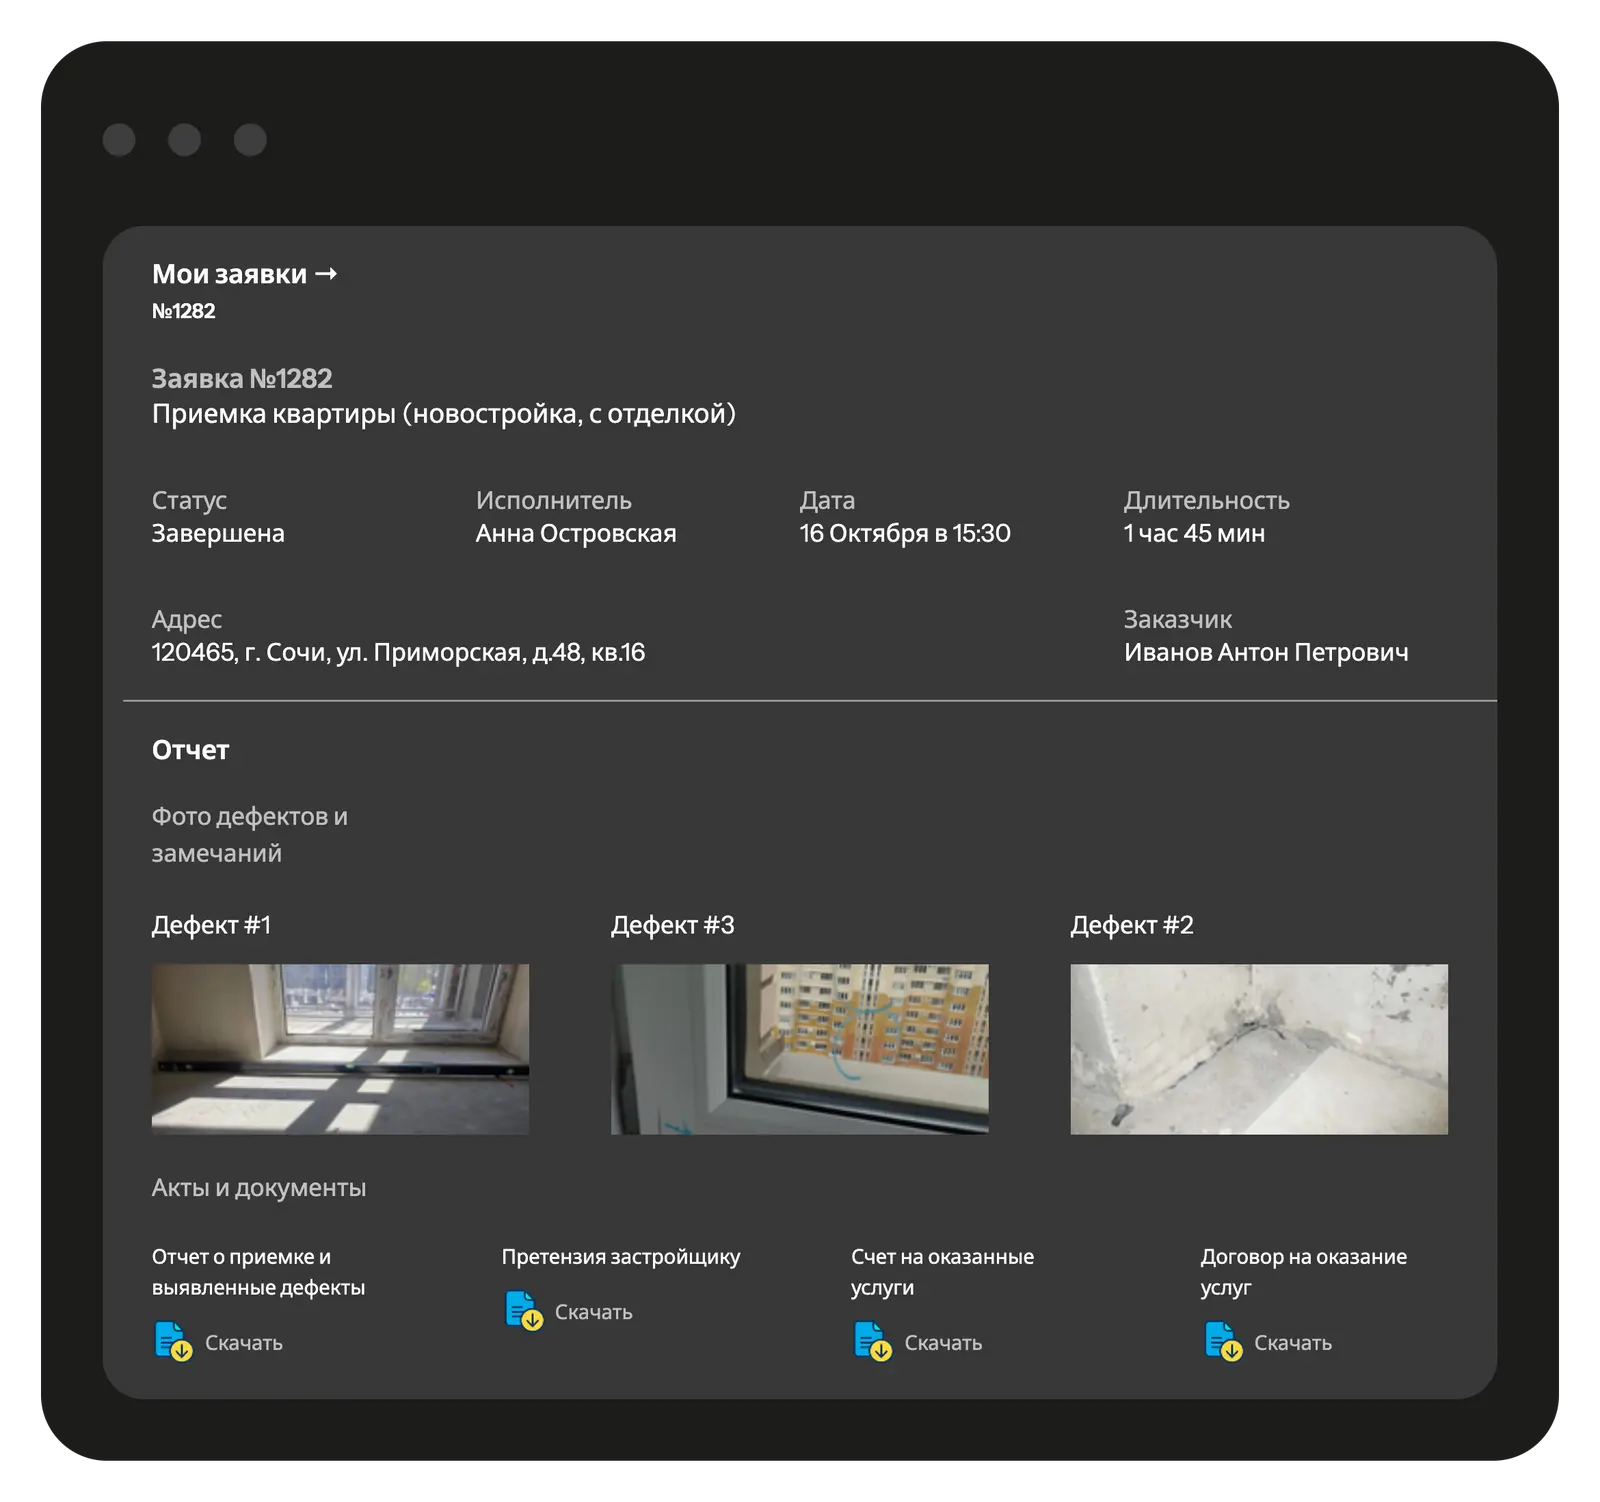Select the №1282 breadcrumb item
Screen dimensions: 1600x1502
click(x=183, y=311)
